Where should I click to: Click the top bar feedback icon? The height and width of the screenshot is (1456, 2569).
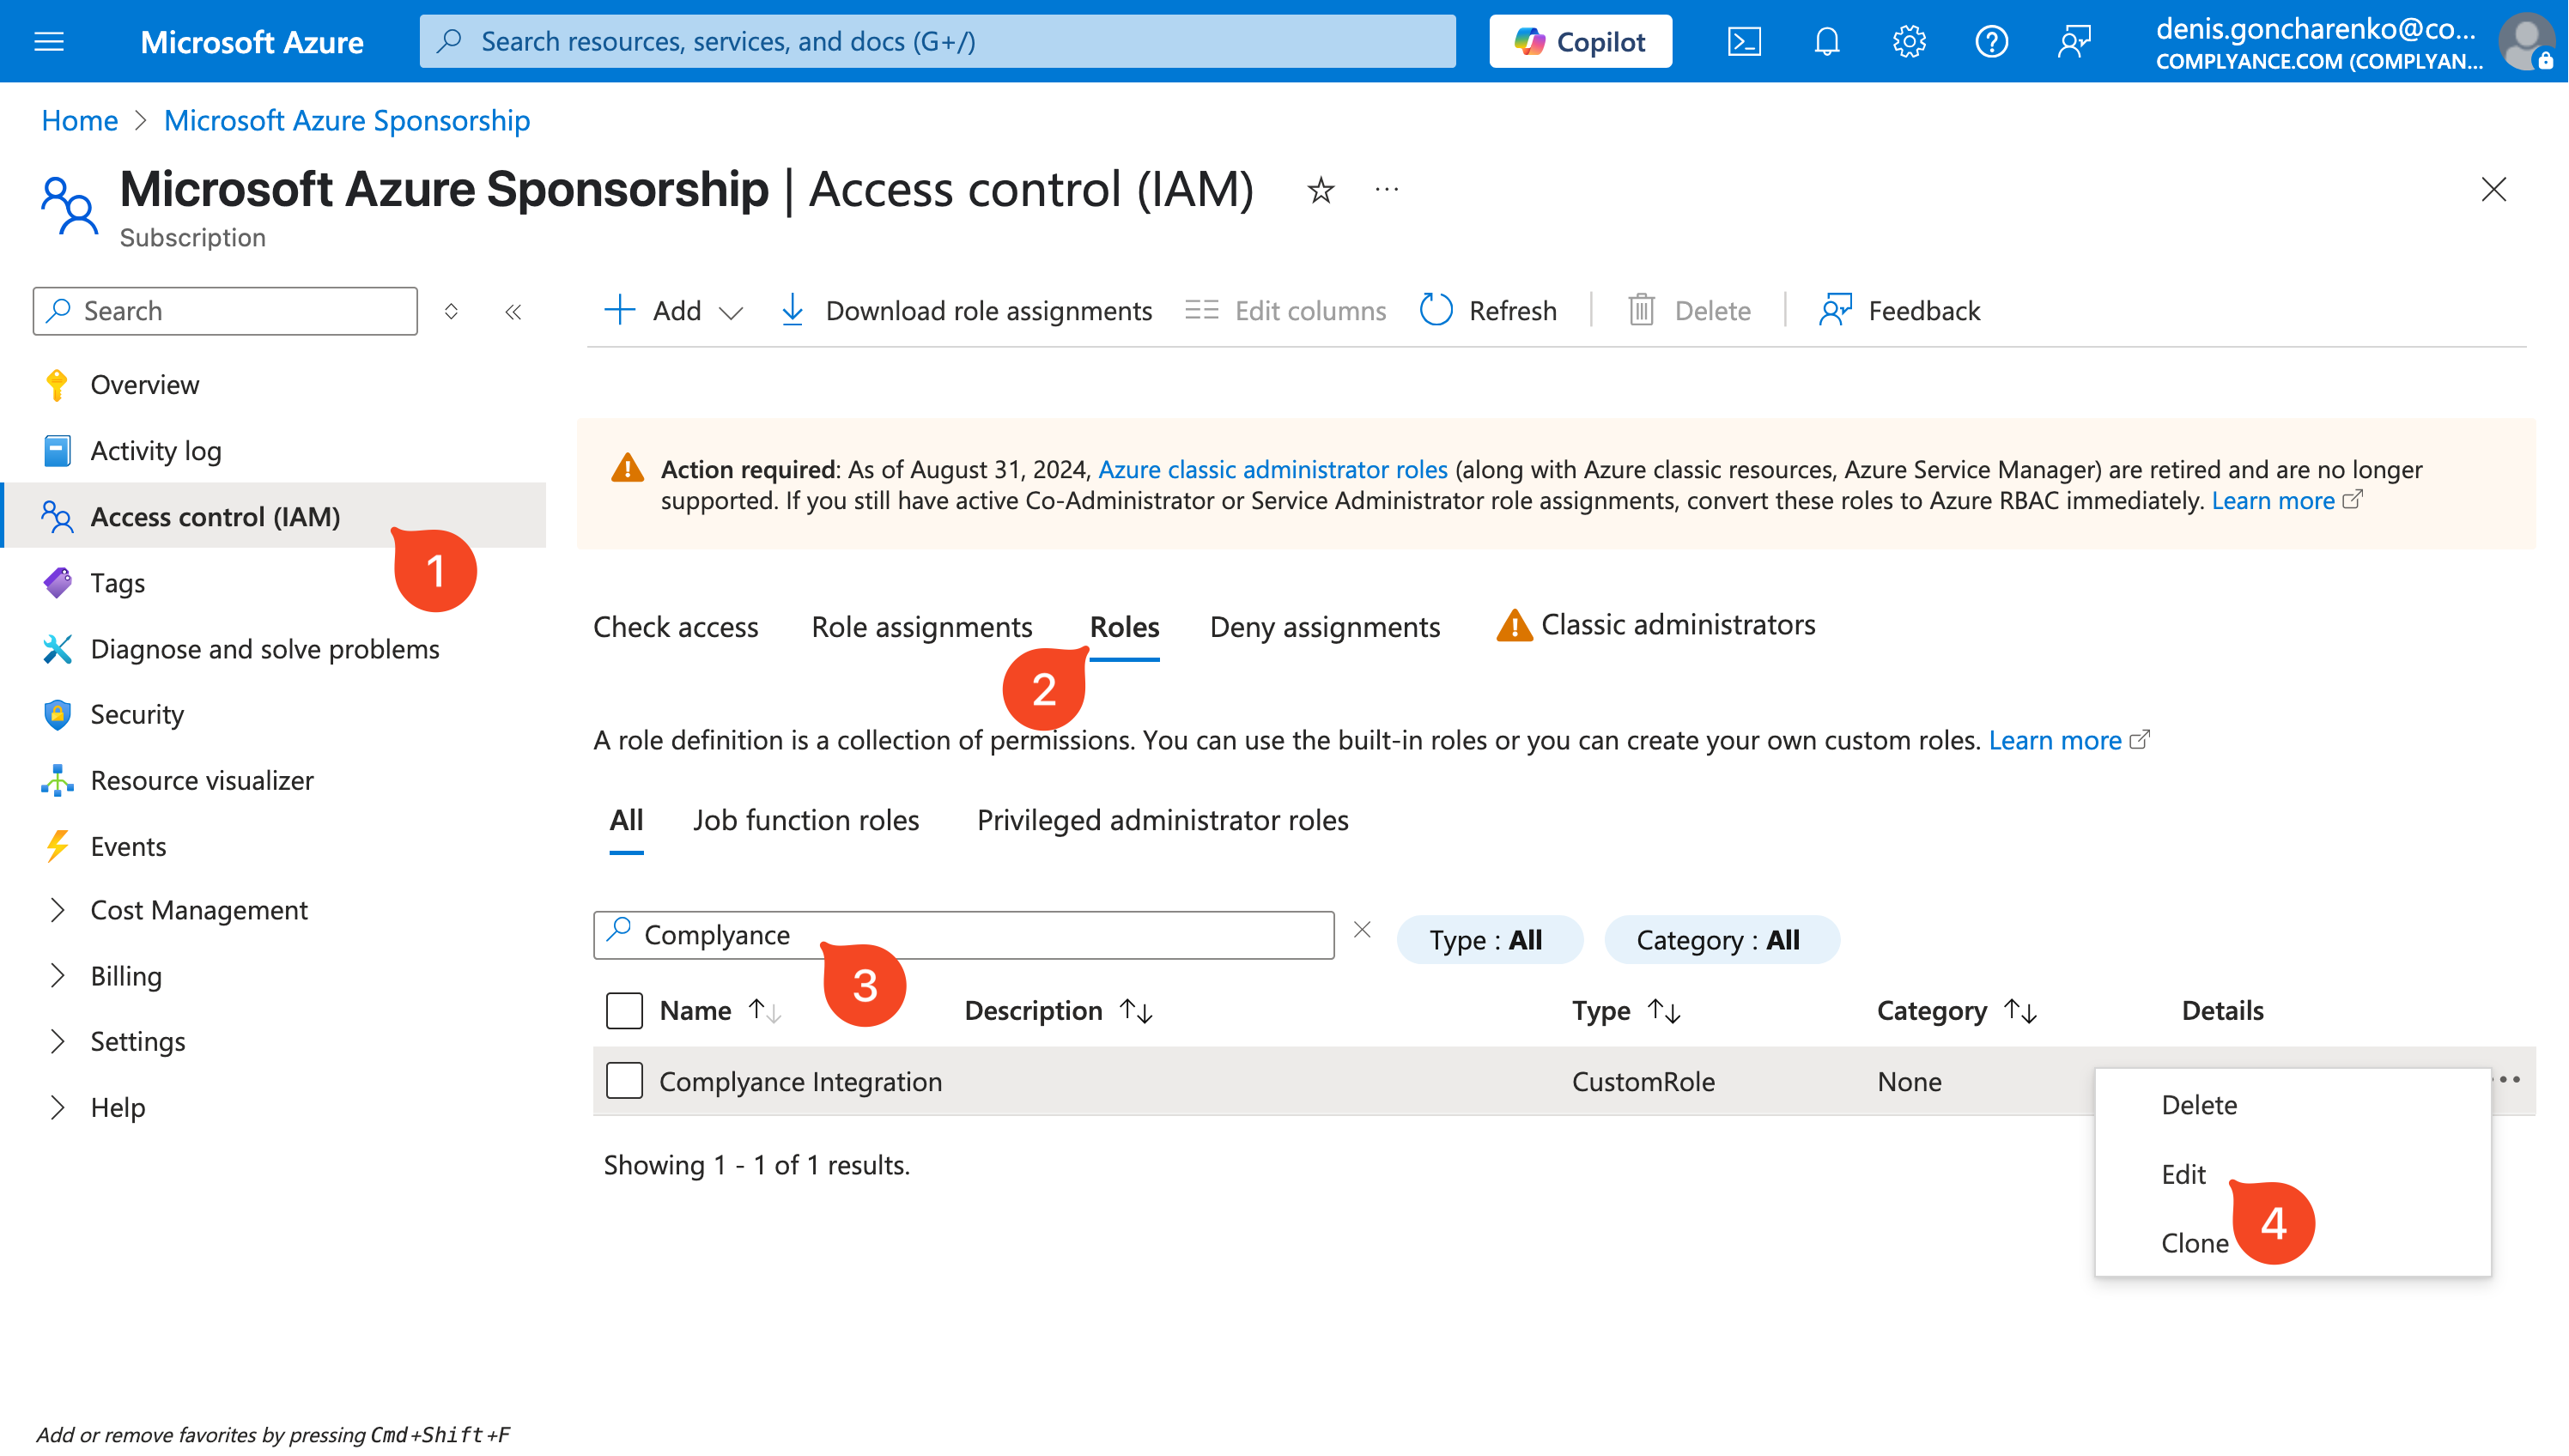(x=2074, y=41)
